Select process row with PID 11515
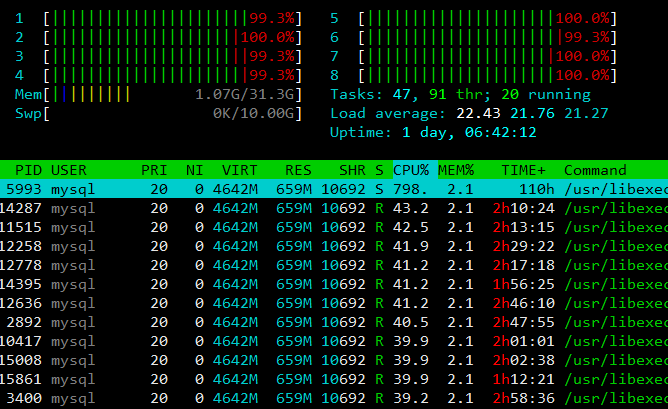This screenshot has width=668, height=409. tap(334, 227)
